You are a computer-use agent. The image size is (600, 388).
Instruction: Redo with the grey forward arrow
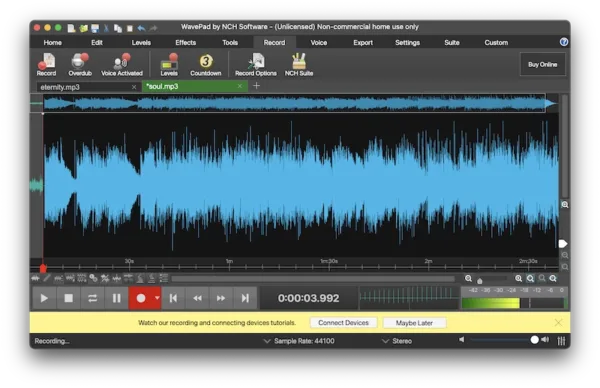[153, 28]
